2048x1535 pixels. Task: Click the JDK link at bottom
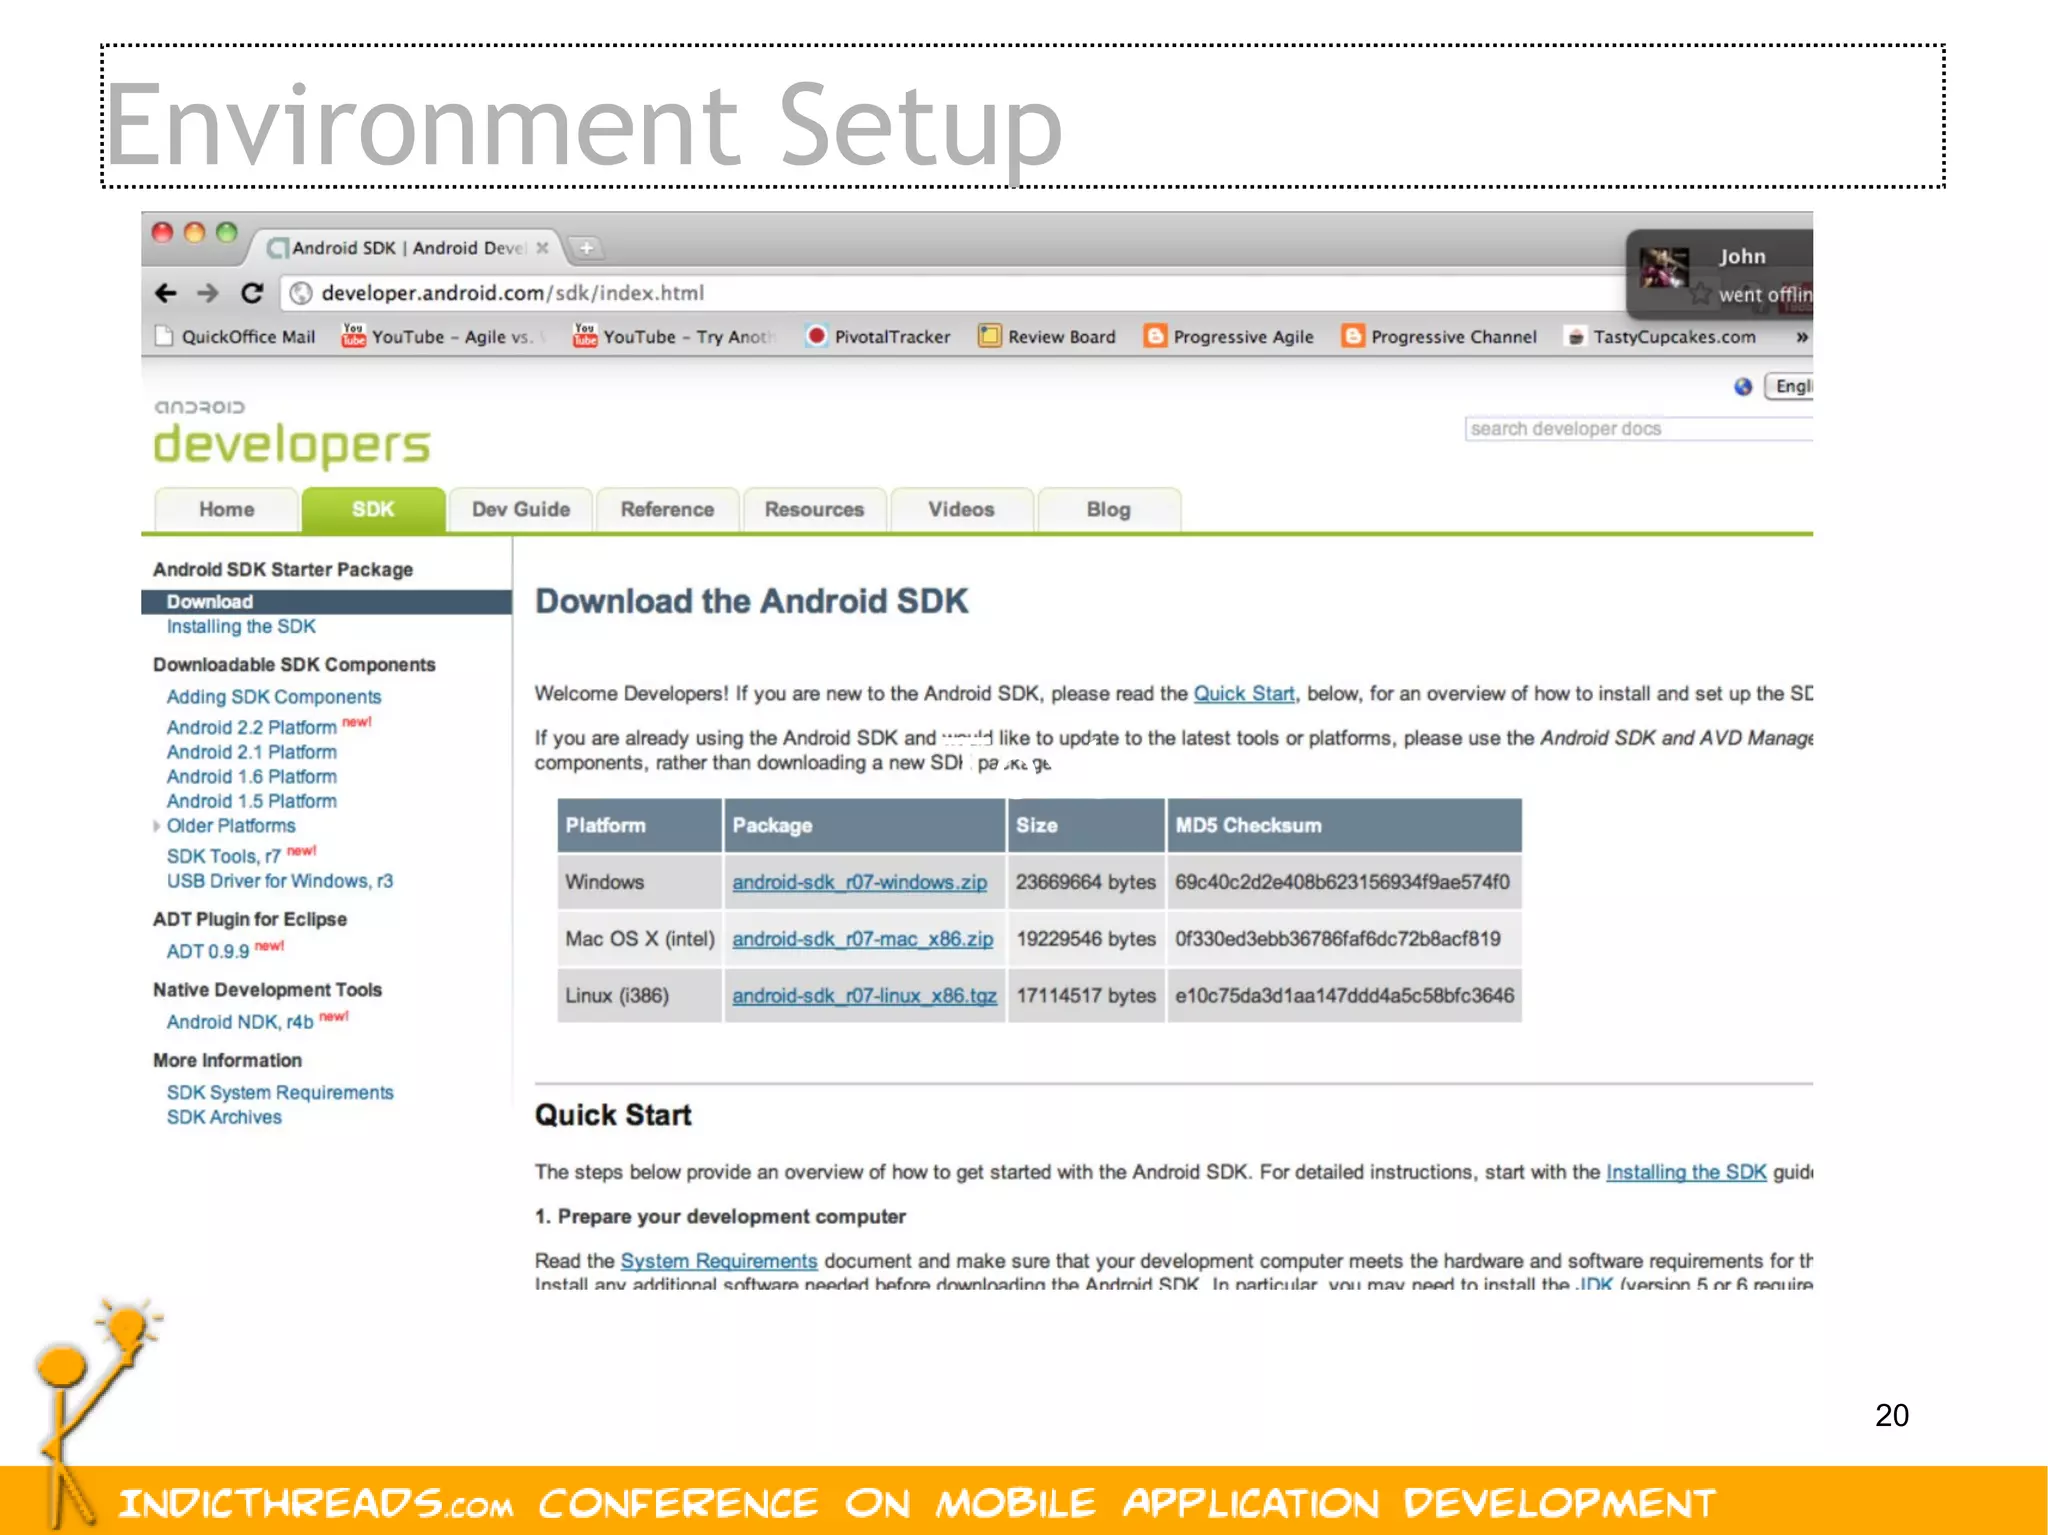[x=1593, y=1283]
